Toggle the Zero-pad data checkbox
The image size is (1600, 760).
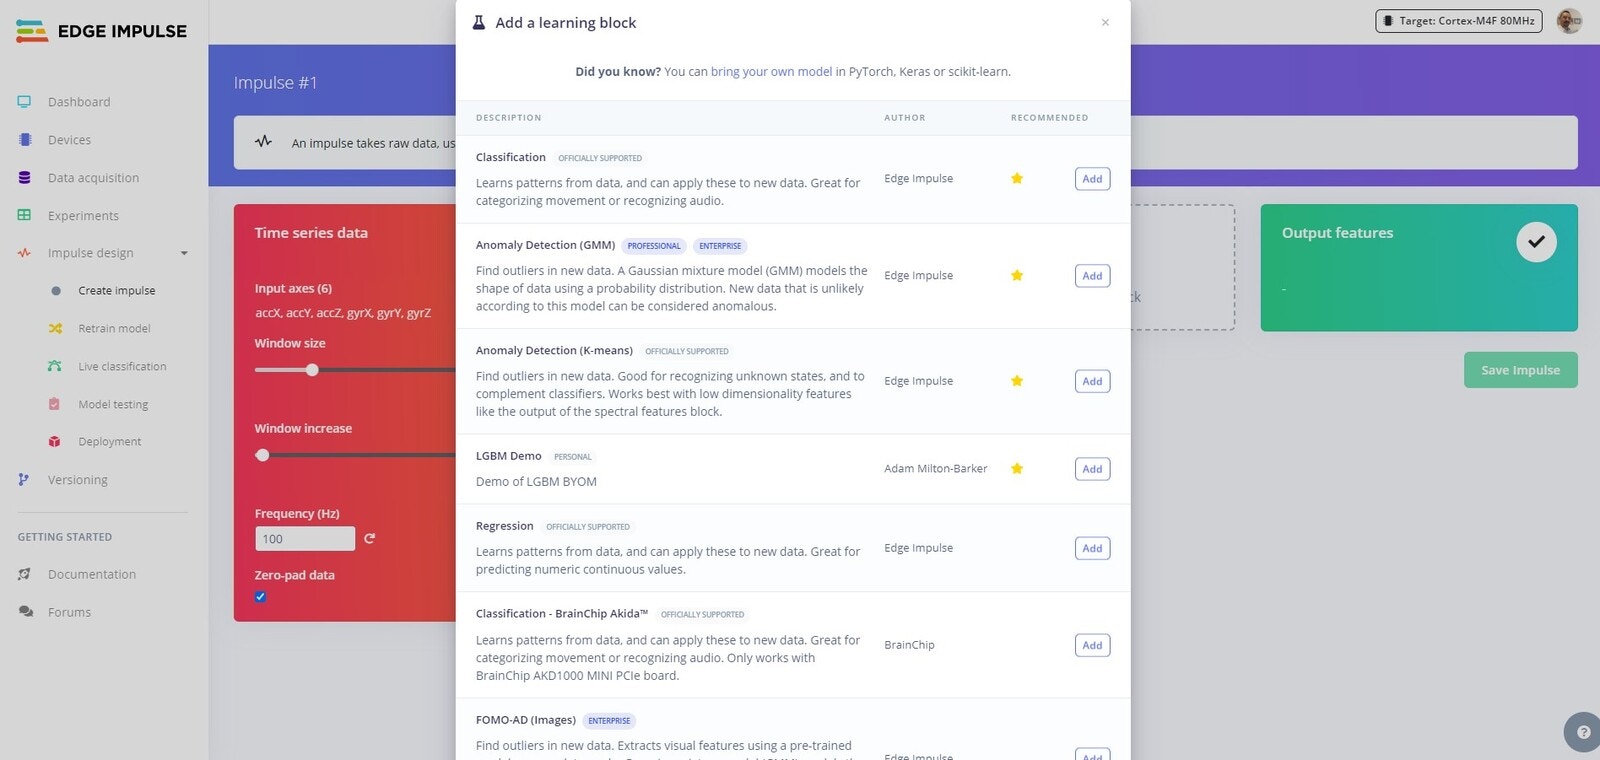point(260,597)
